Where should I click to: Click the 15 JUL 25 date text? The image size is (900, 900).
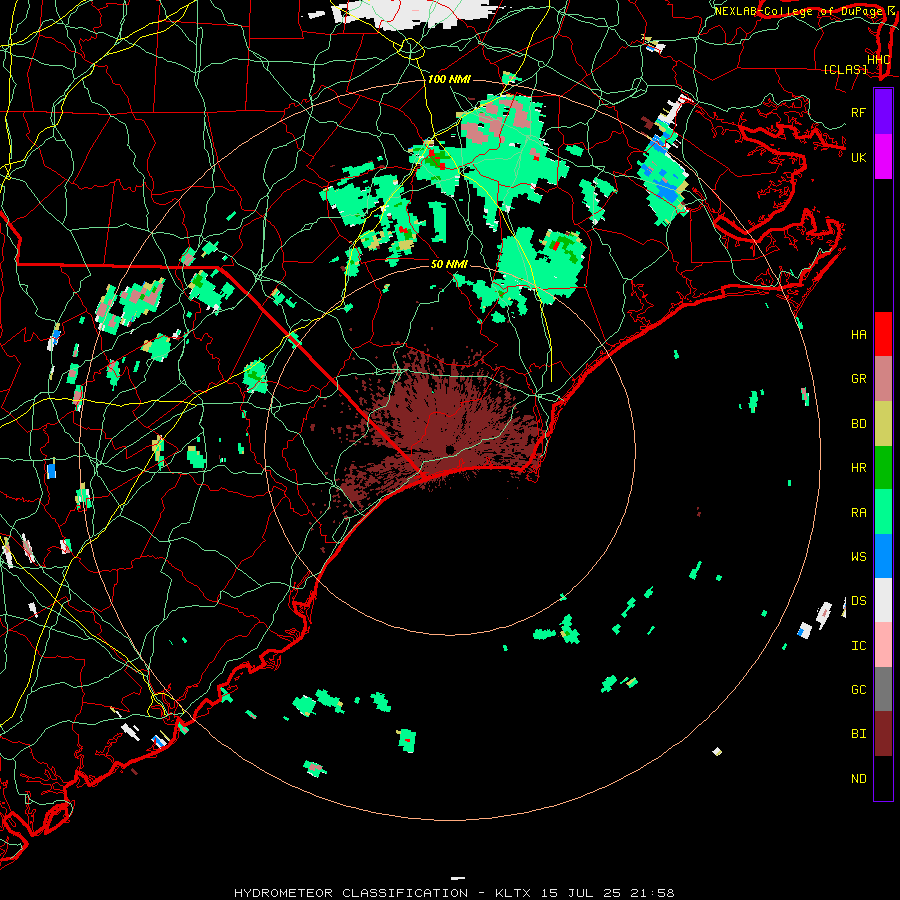[x=591, y=893]
